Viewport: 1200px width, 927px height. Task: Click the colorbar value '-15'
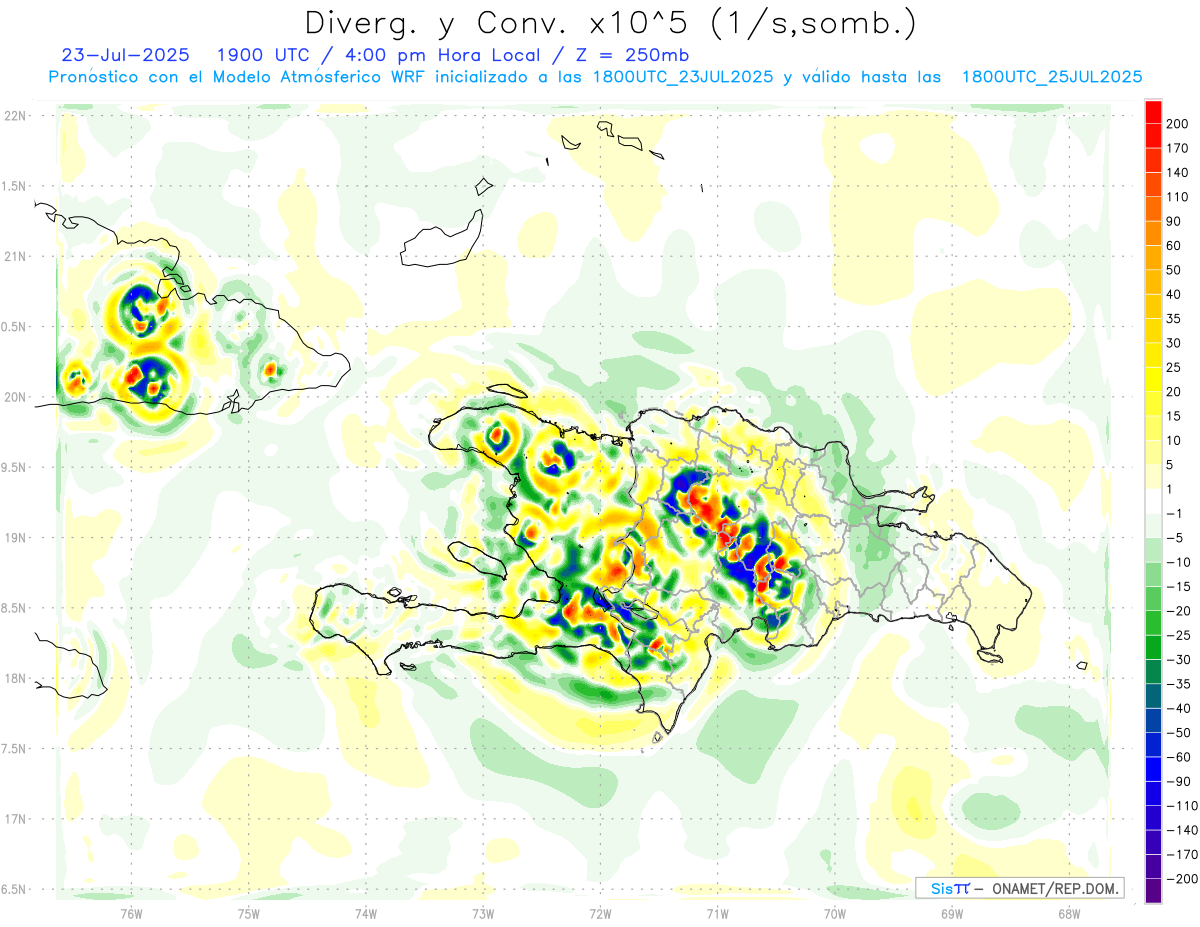point(1178,586)
